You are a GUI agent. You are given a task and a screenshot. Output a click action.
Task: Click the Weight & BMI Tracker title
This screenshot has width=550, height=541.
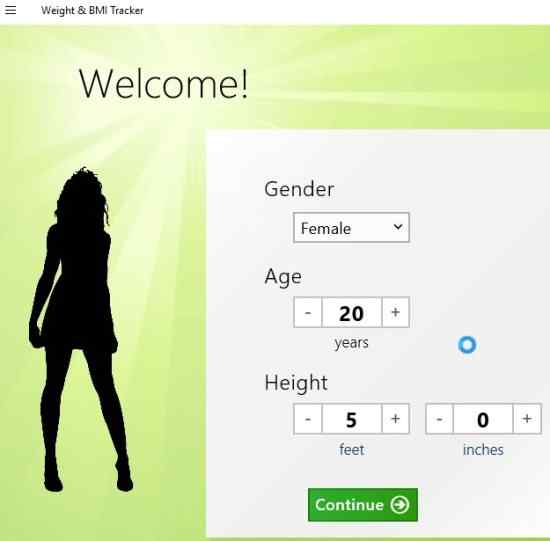click(92, 11)
